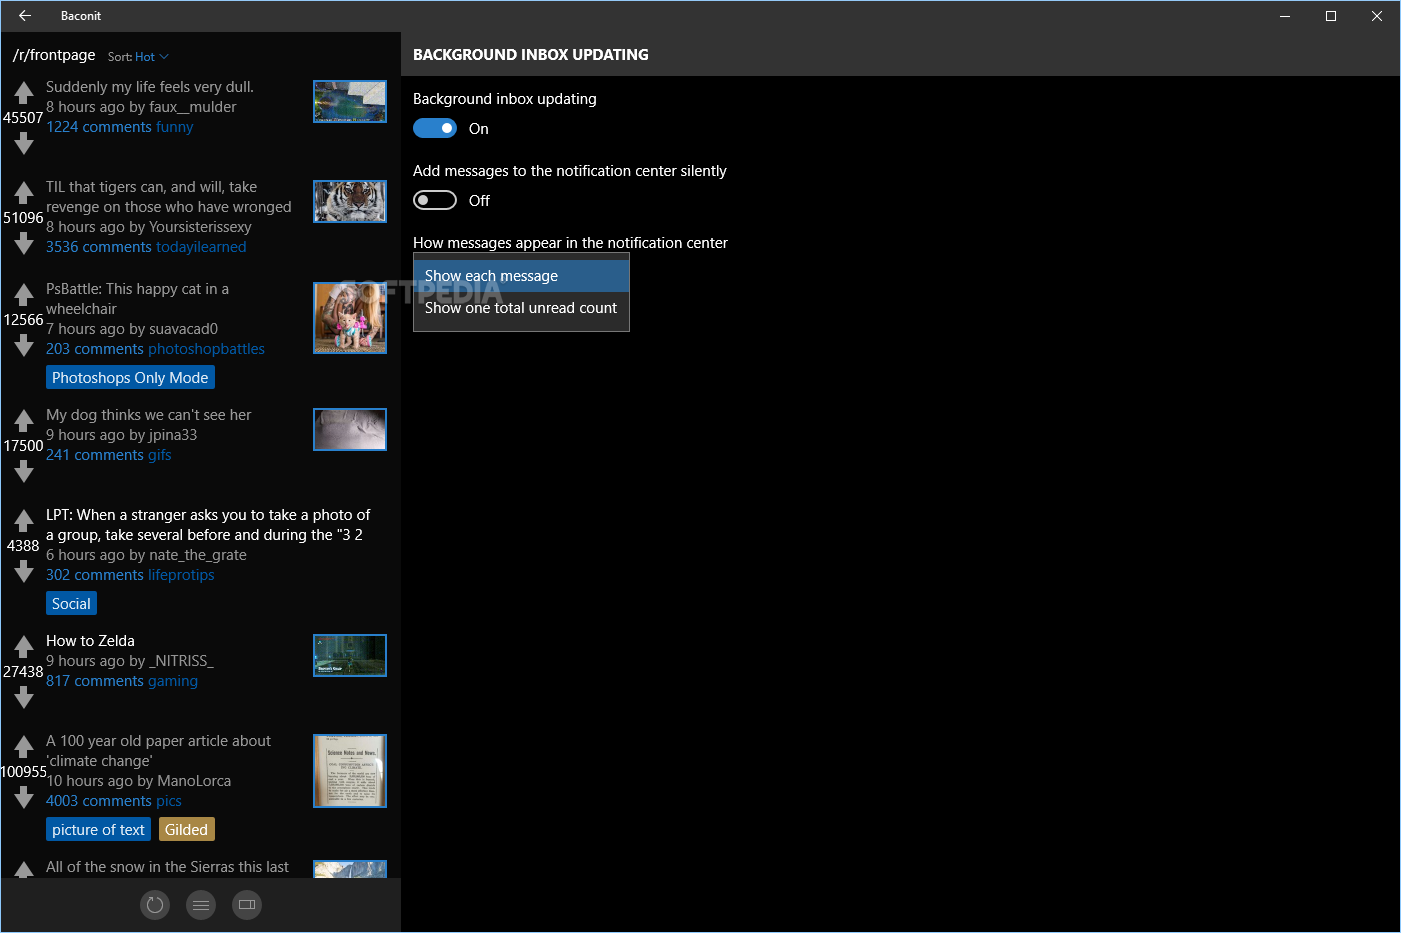Downvote the 'Suddenly my life feels very dull' post
Screen dimensions: 1401x933
[x=24, y=144]
